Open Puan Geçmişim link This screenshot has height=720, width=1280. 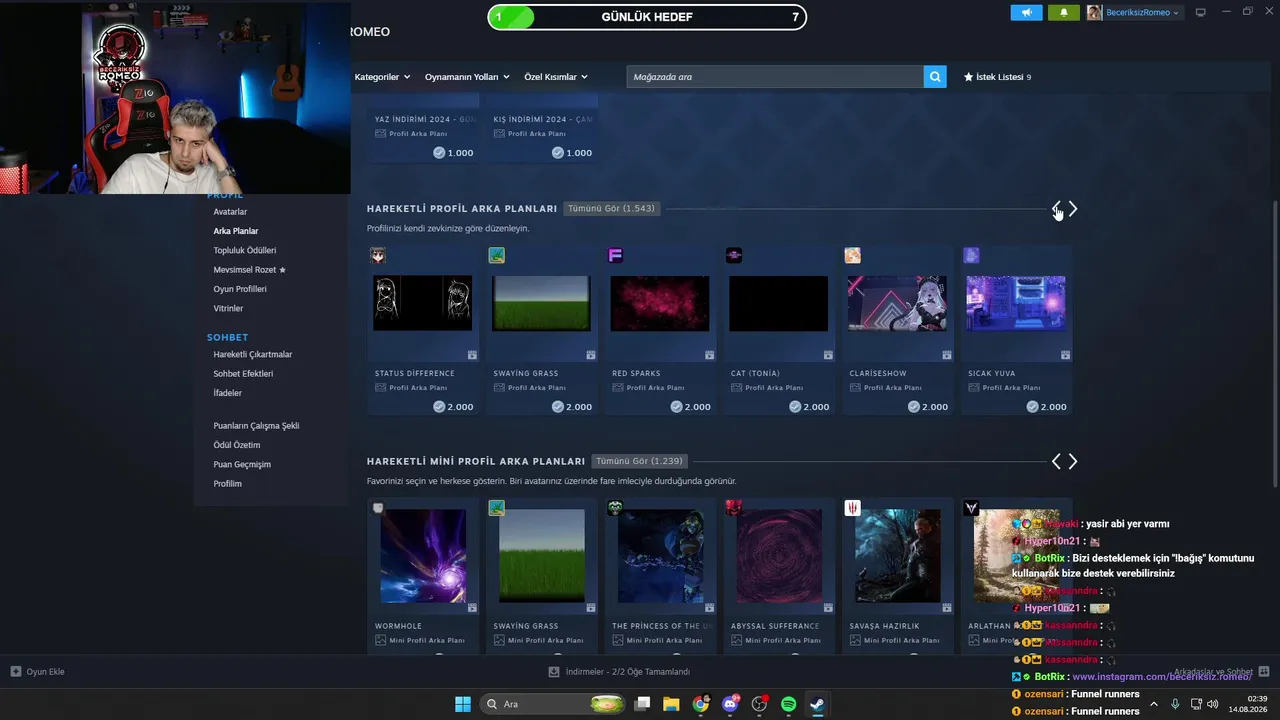coord(242,464)
